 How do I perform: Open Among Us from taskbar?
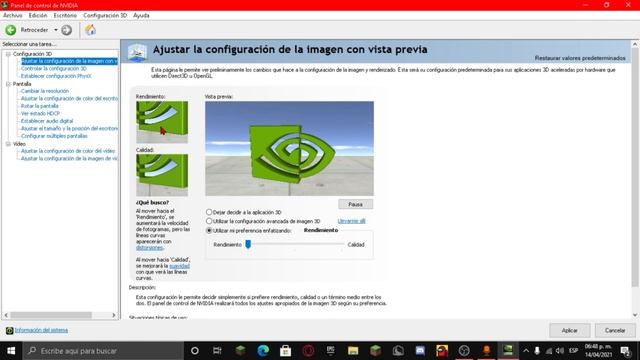442,351
